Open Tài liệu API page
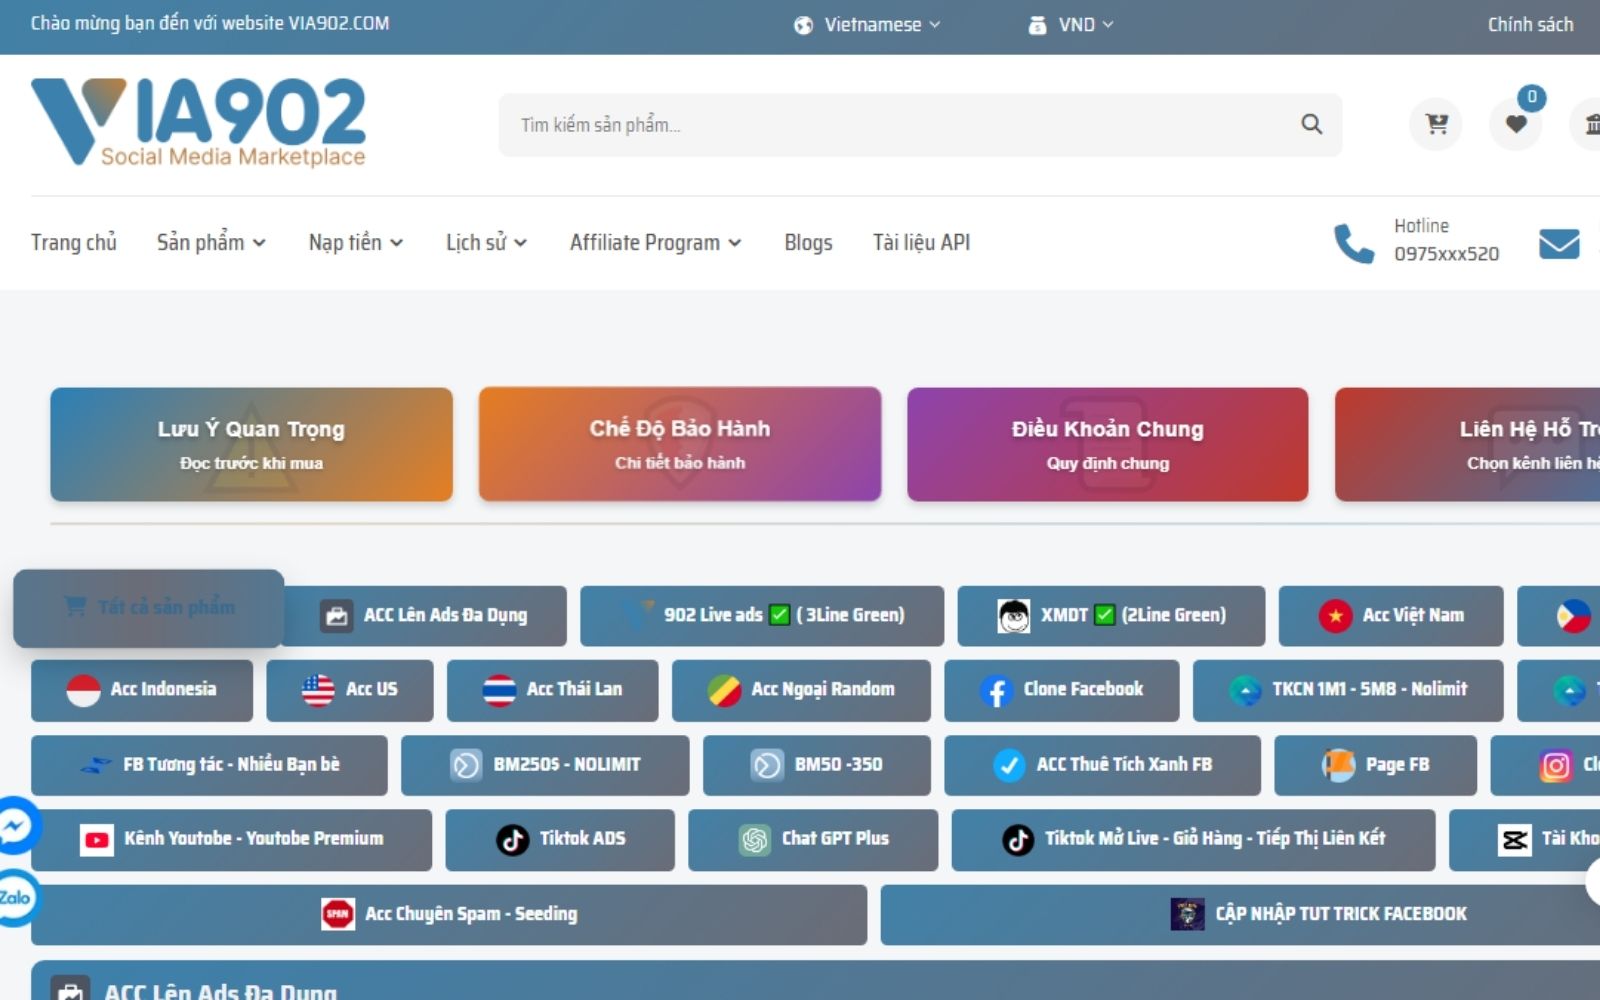This screenshot has width=1600, height=1000. coord(921,243)
